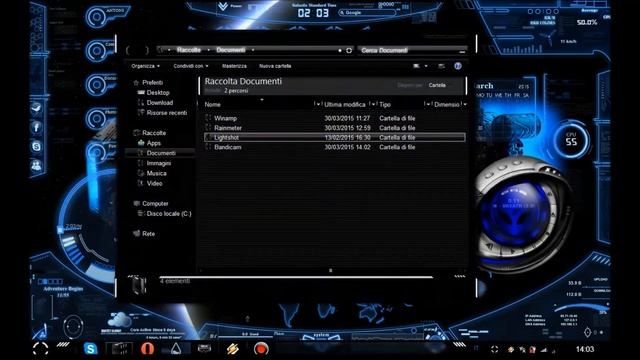Open the Explorer help icon
Screen dimensions: 640x360
458,66
